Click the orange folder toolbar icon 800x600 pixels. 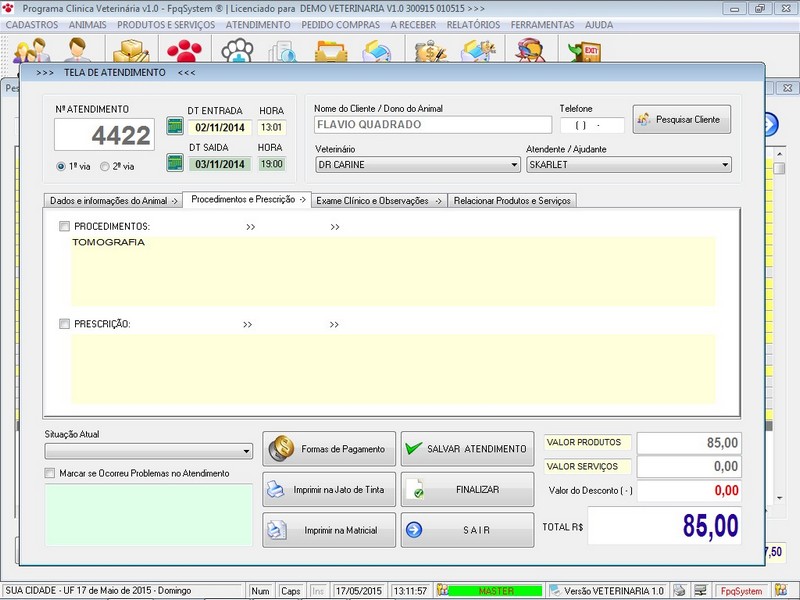coord(329,49)
